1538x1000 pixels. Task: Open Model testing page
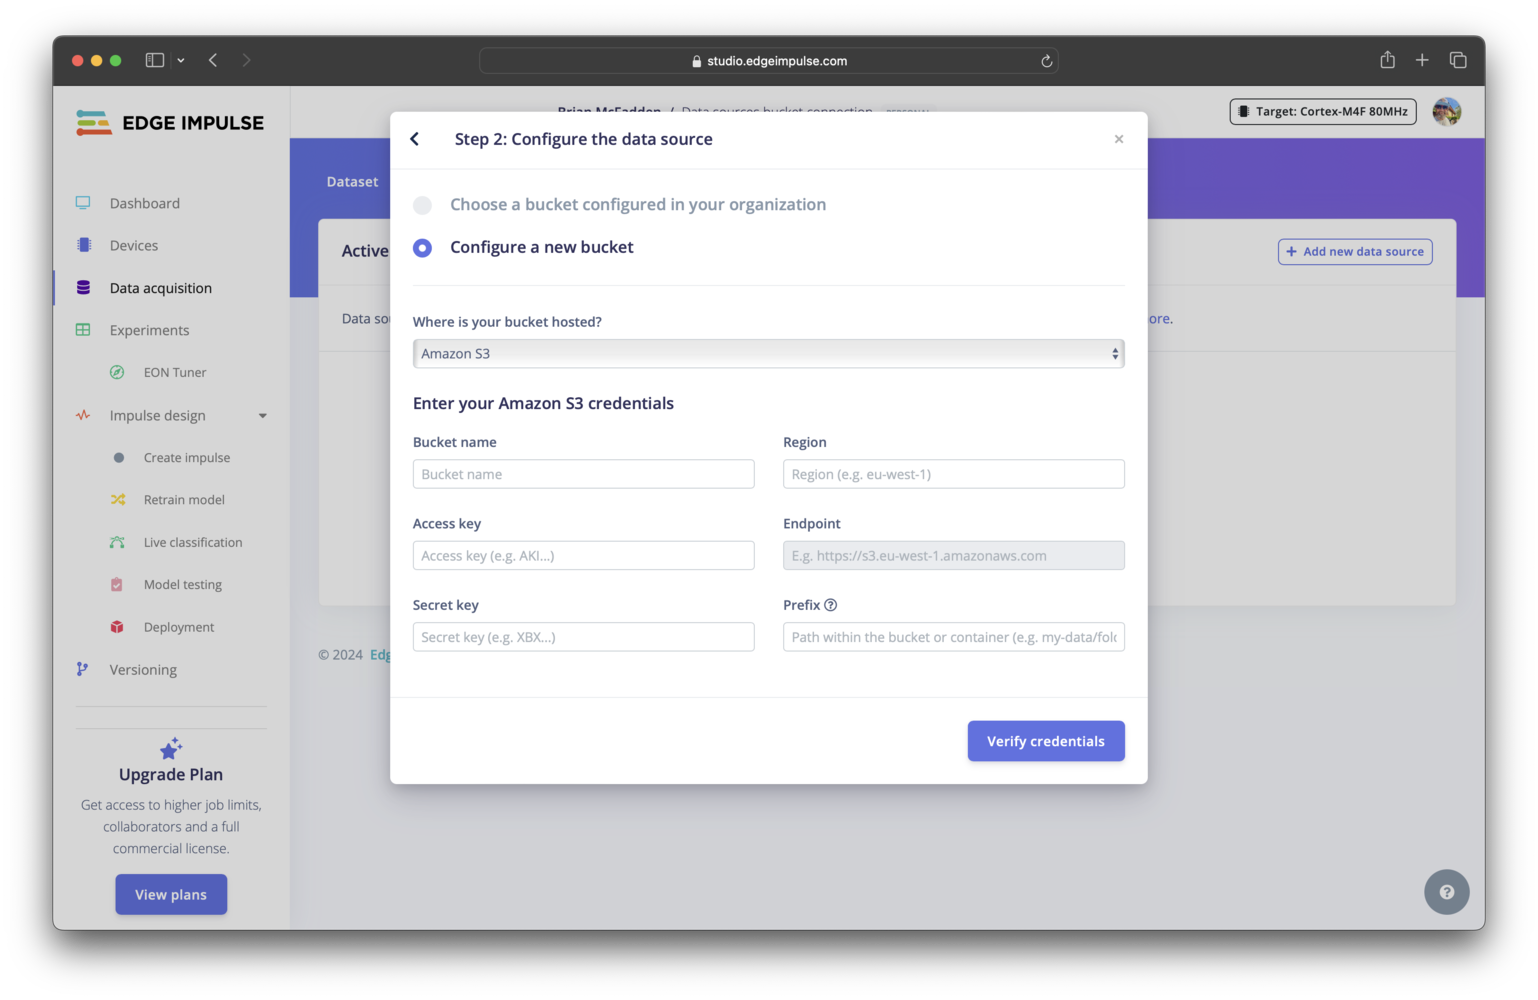coord(183,585)
